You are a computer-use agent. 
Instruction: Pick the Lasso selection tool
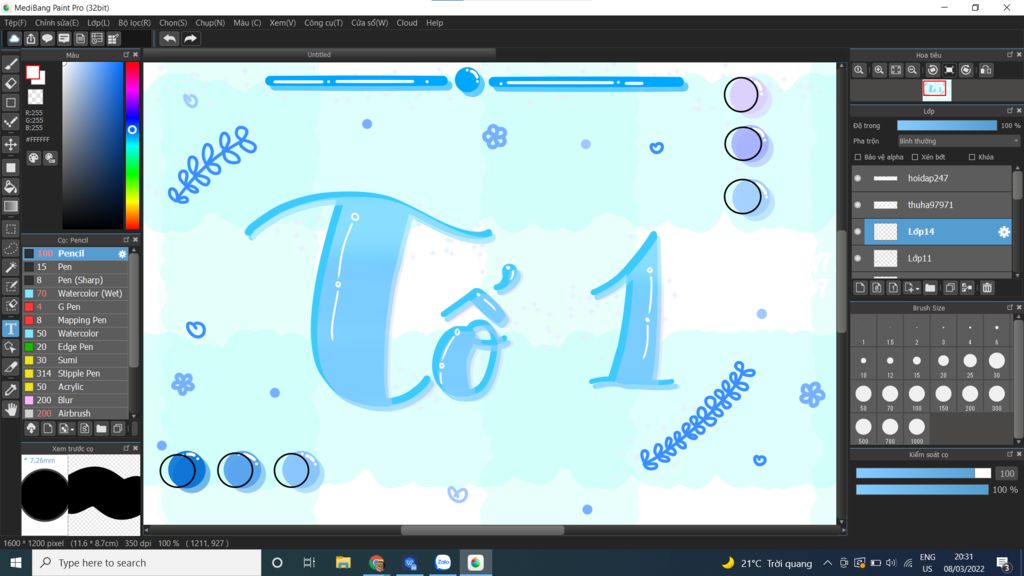[10, 249]
